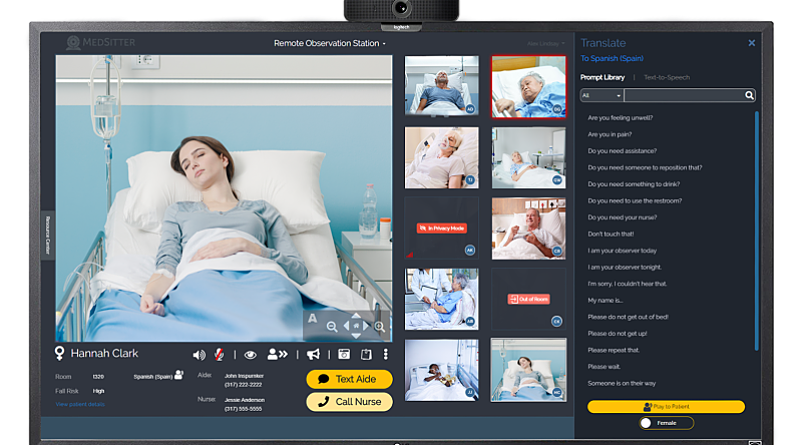Toggle the Female voice switch
Viewport: 800px width, 445px height.
pyautogui.click(x=666, y=423)
